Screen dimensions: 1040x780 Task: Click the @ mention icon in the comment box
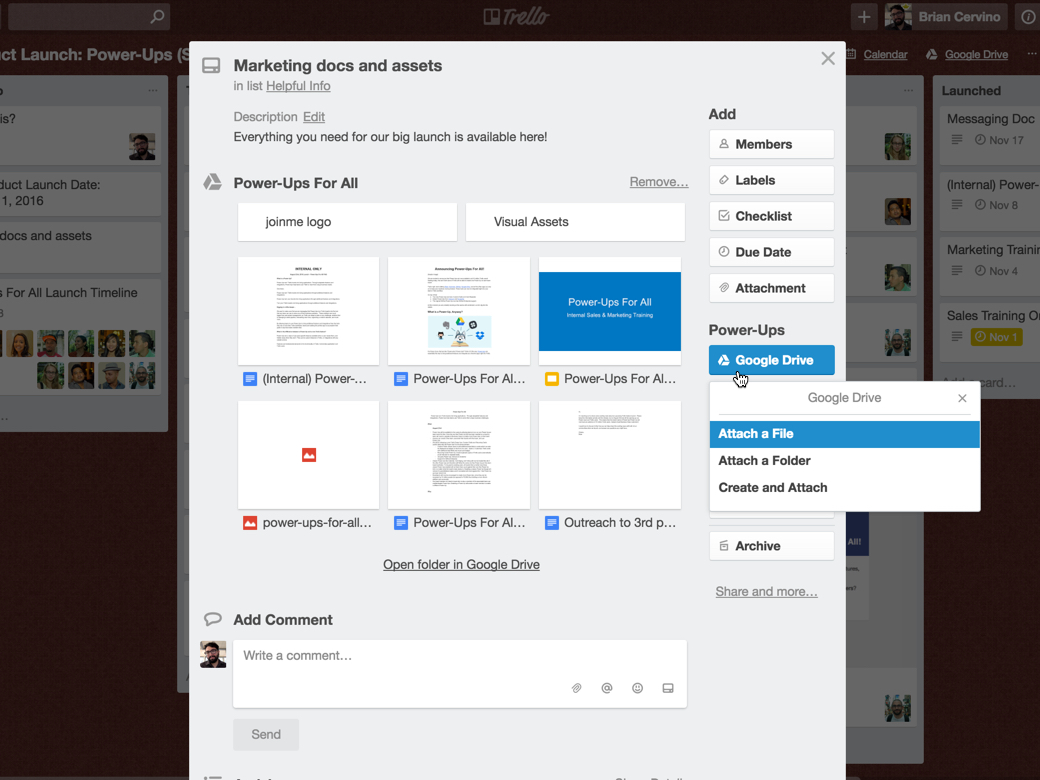[607, 688]
